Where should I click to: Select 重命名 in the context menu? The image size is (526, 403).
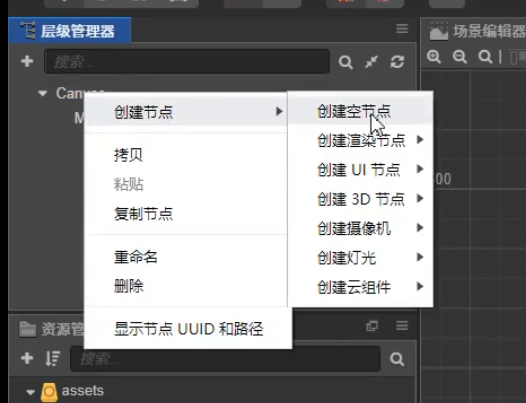pyautogui.click(x=186, y=257)
